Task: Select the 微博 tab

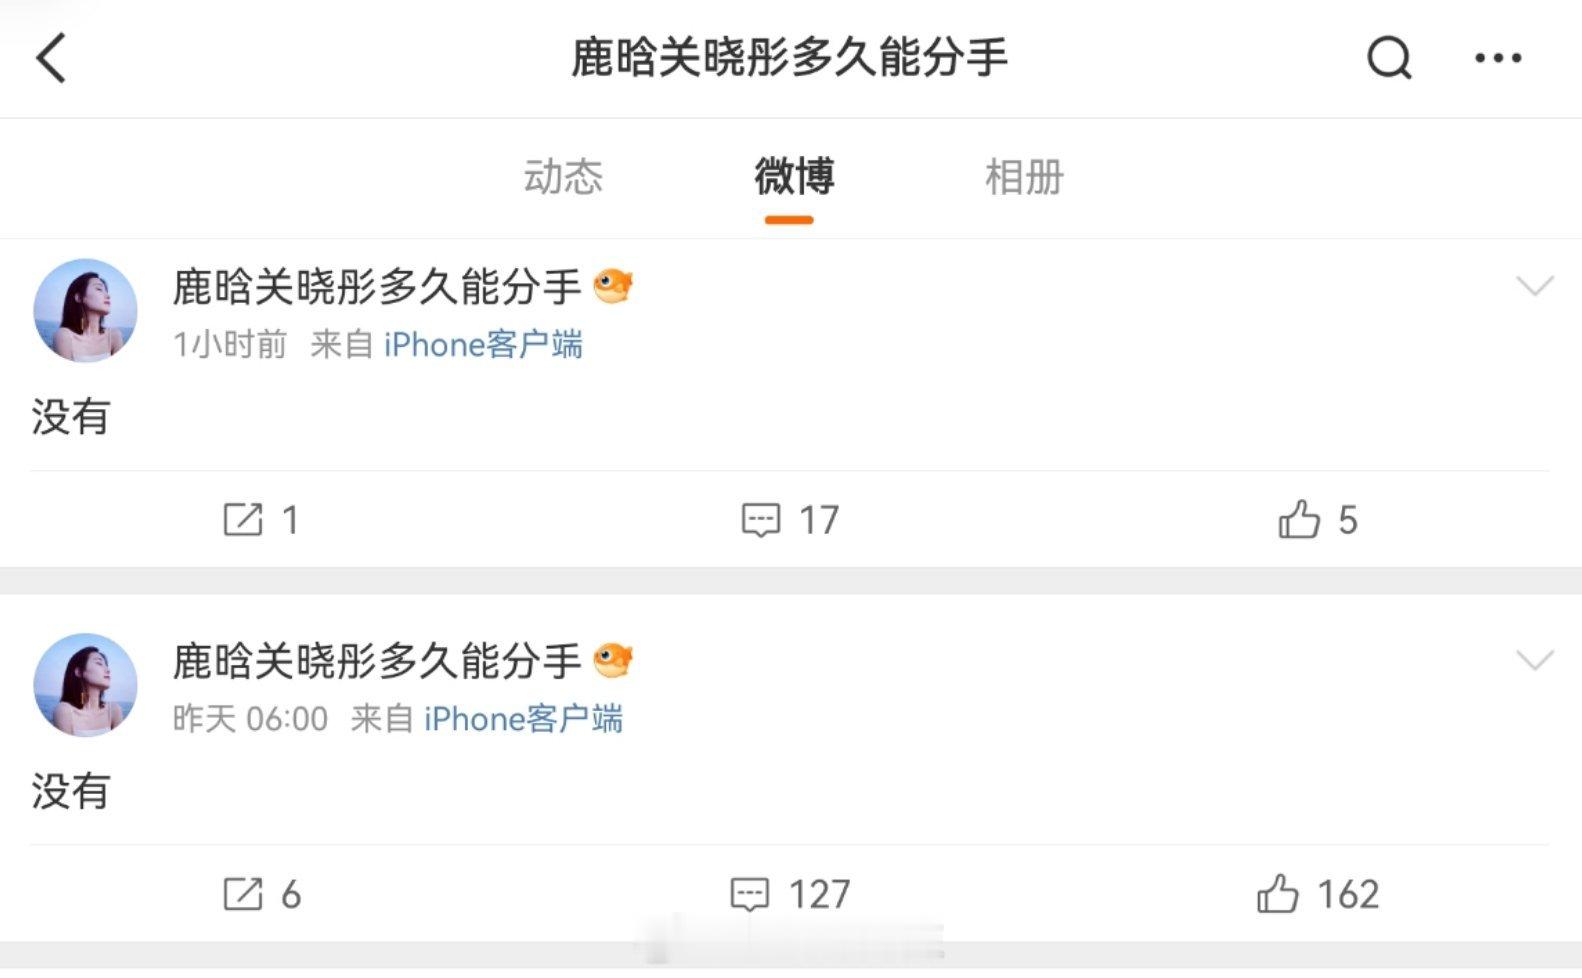Action: point(794,177)
